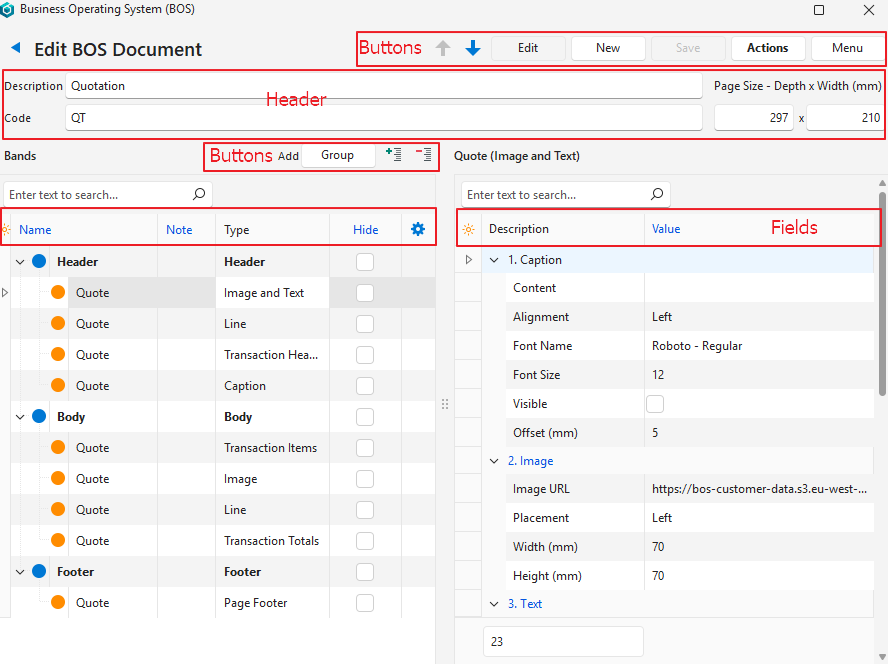Click the New button
The height and width of the screenshot is (664, 888).
608,48
